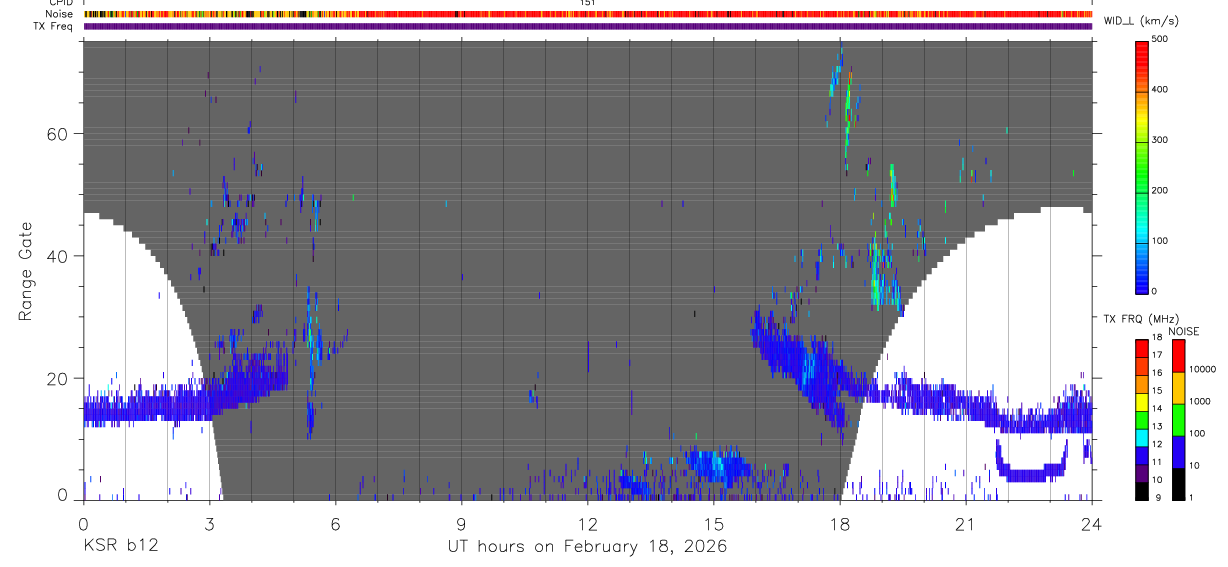Click the x-axis tick label '21'
The height and width of the screenshot is (567, 1228).
pyautogui.click(x=966, y=523)
